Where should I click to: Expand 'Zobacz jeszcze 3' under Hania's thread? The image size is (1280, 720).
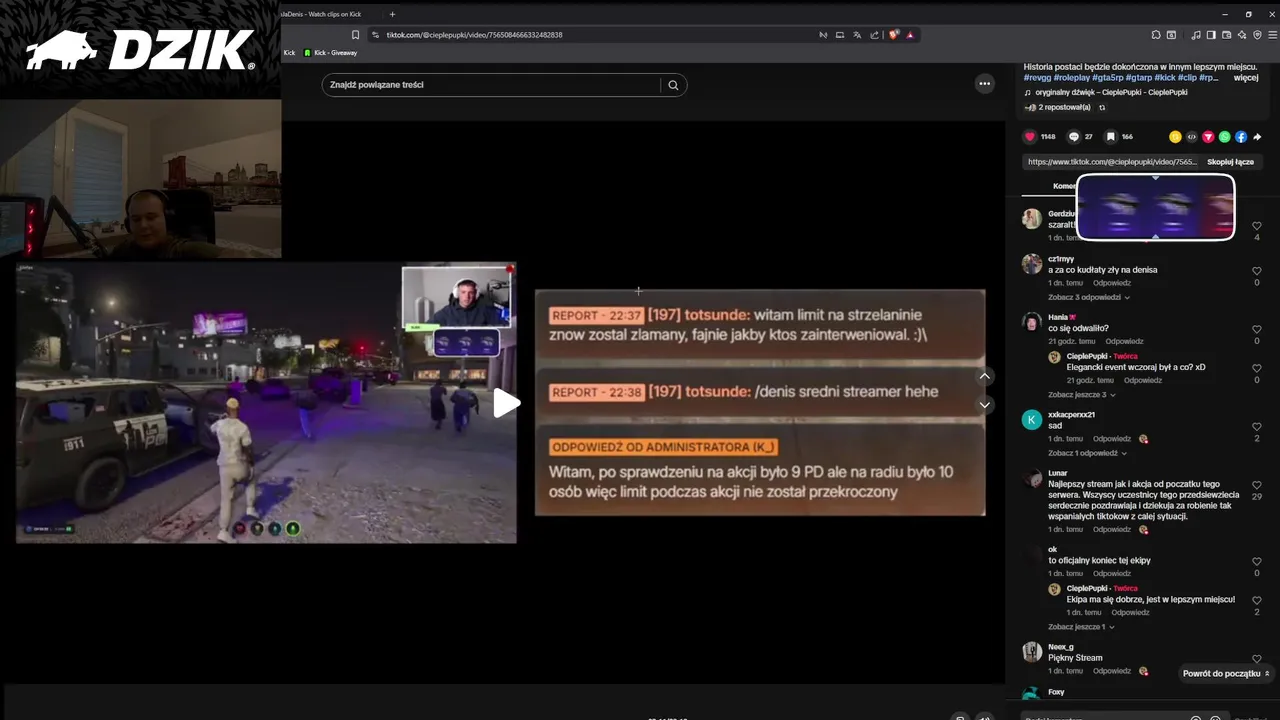[x=1082, y=395]
